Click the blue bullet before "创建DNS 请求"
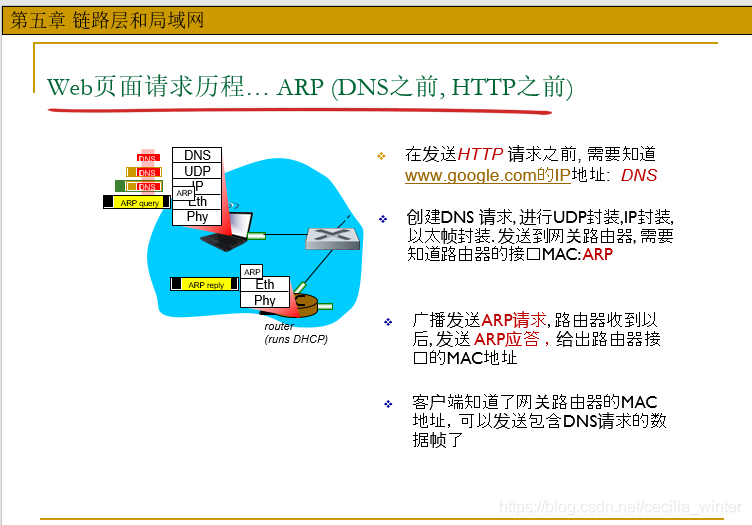The height and width of the screenshot is (525, 752). 383,219
